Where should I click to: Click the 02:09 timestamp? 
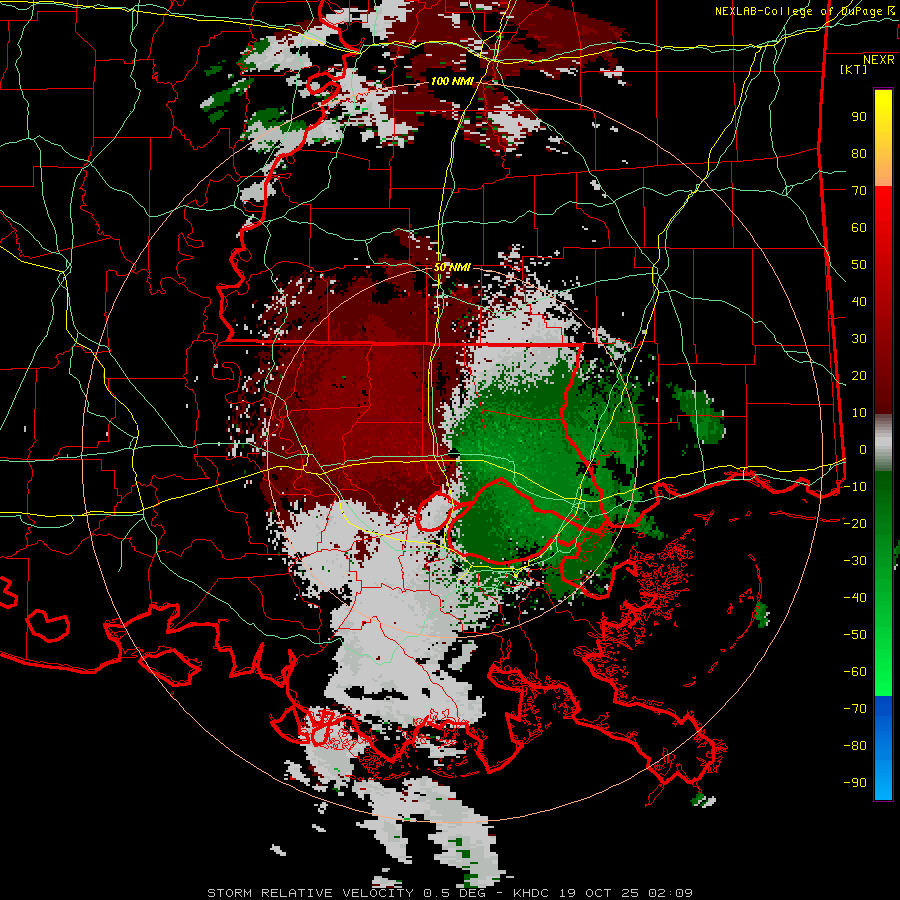point(670,893)
